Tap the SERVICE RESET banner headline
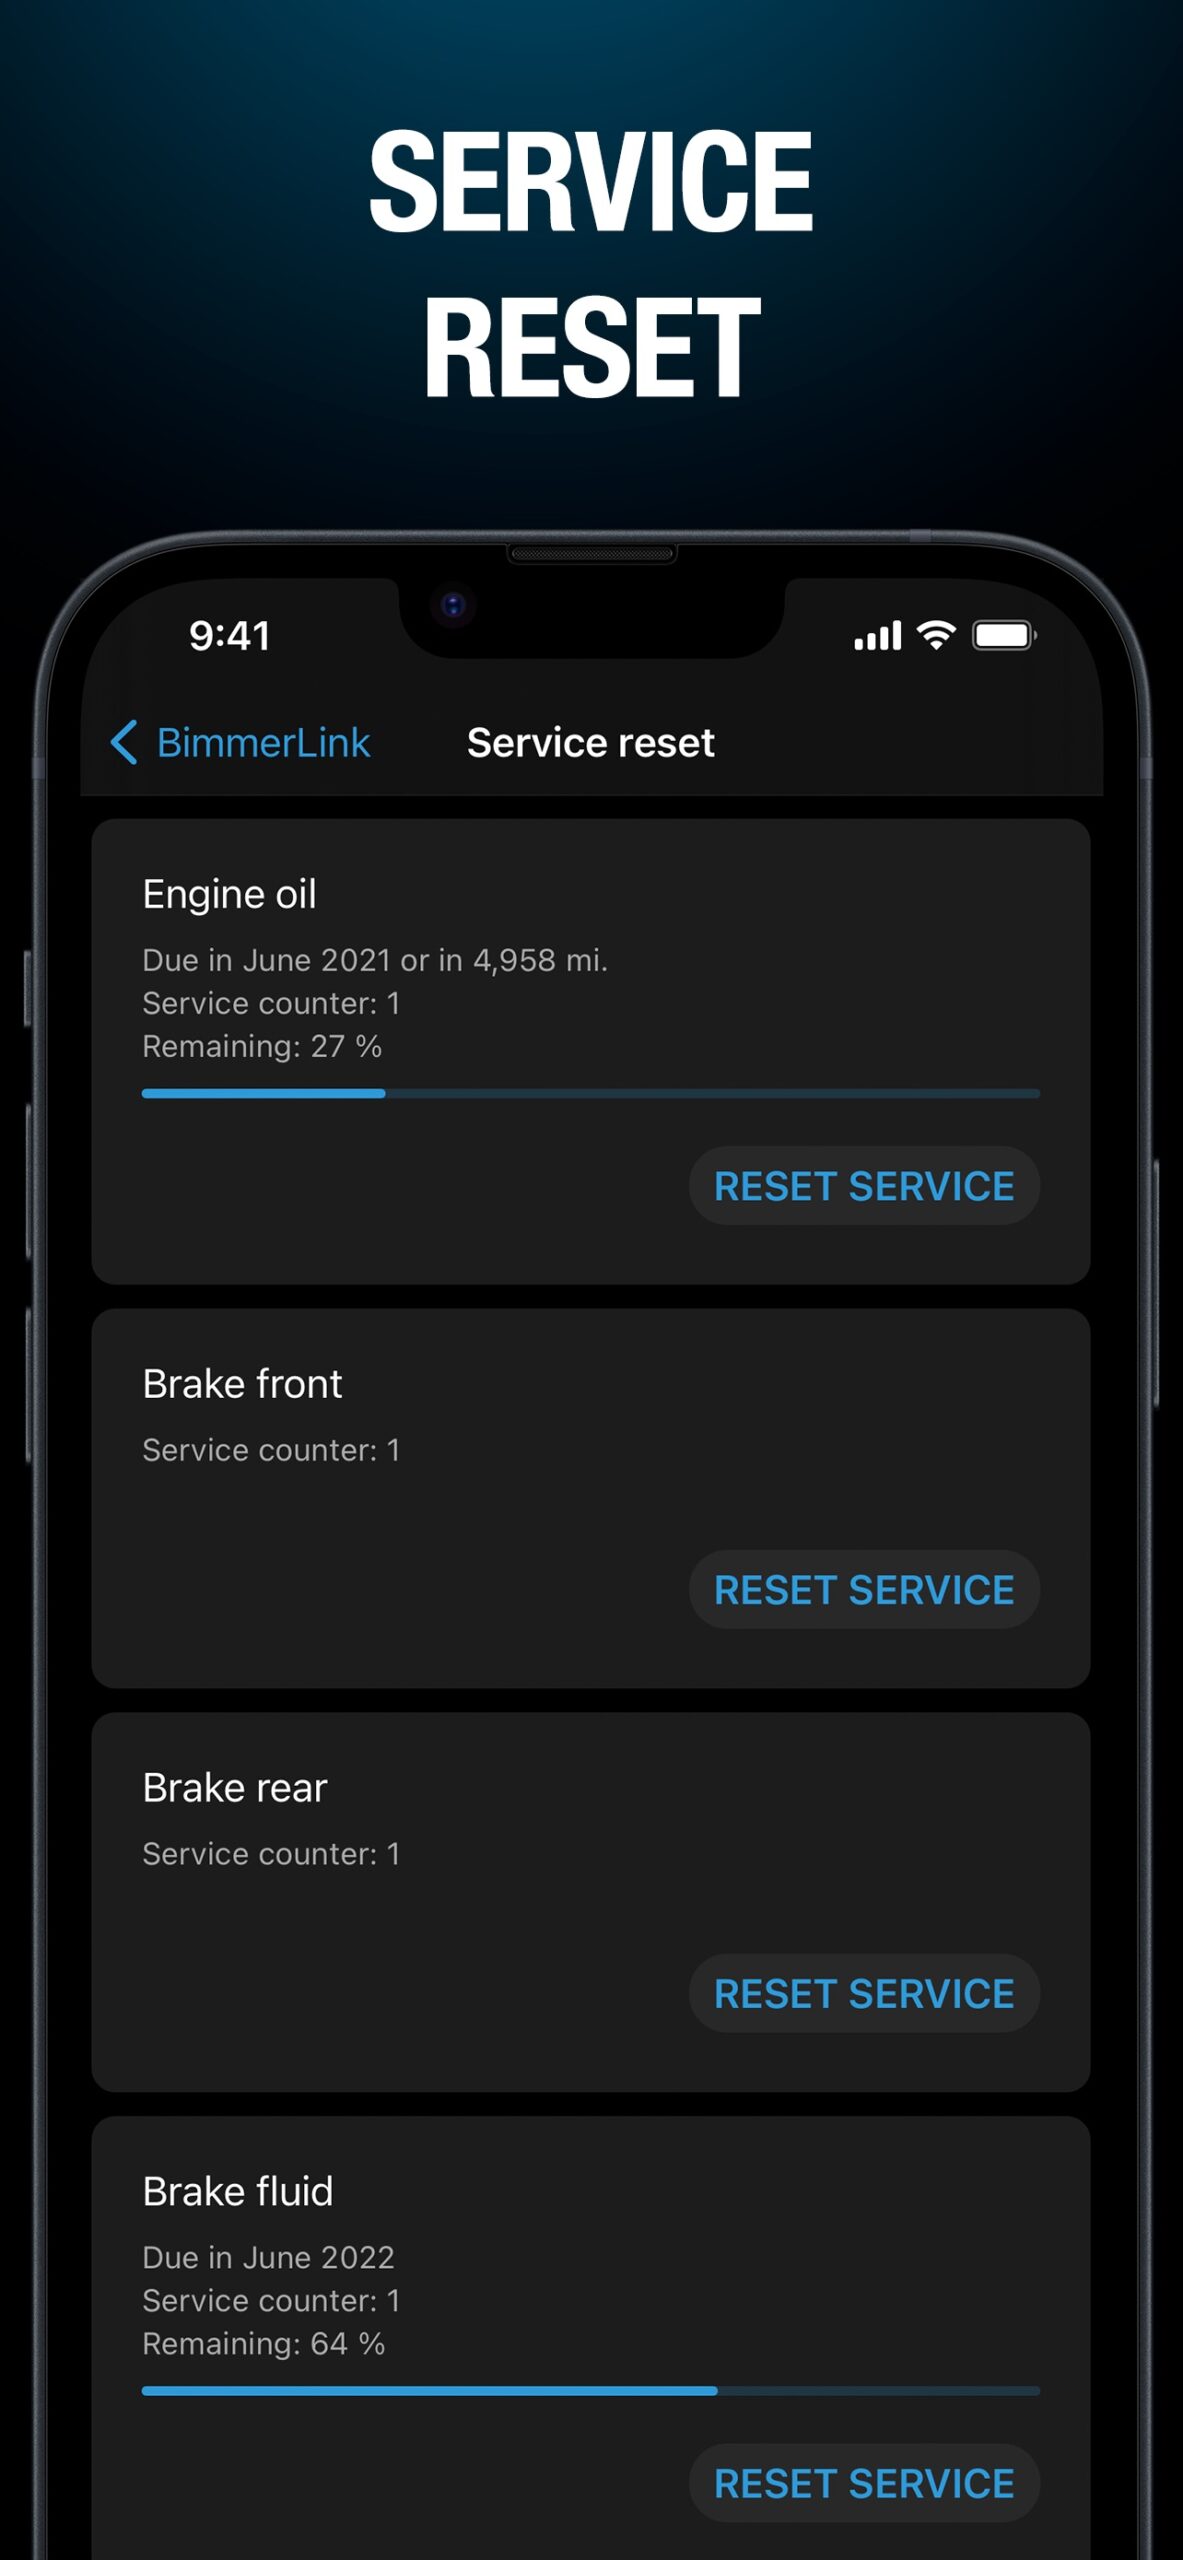1183x2560 pixels. coord(591,264)
